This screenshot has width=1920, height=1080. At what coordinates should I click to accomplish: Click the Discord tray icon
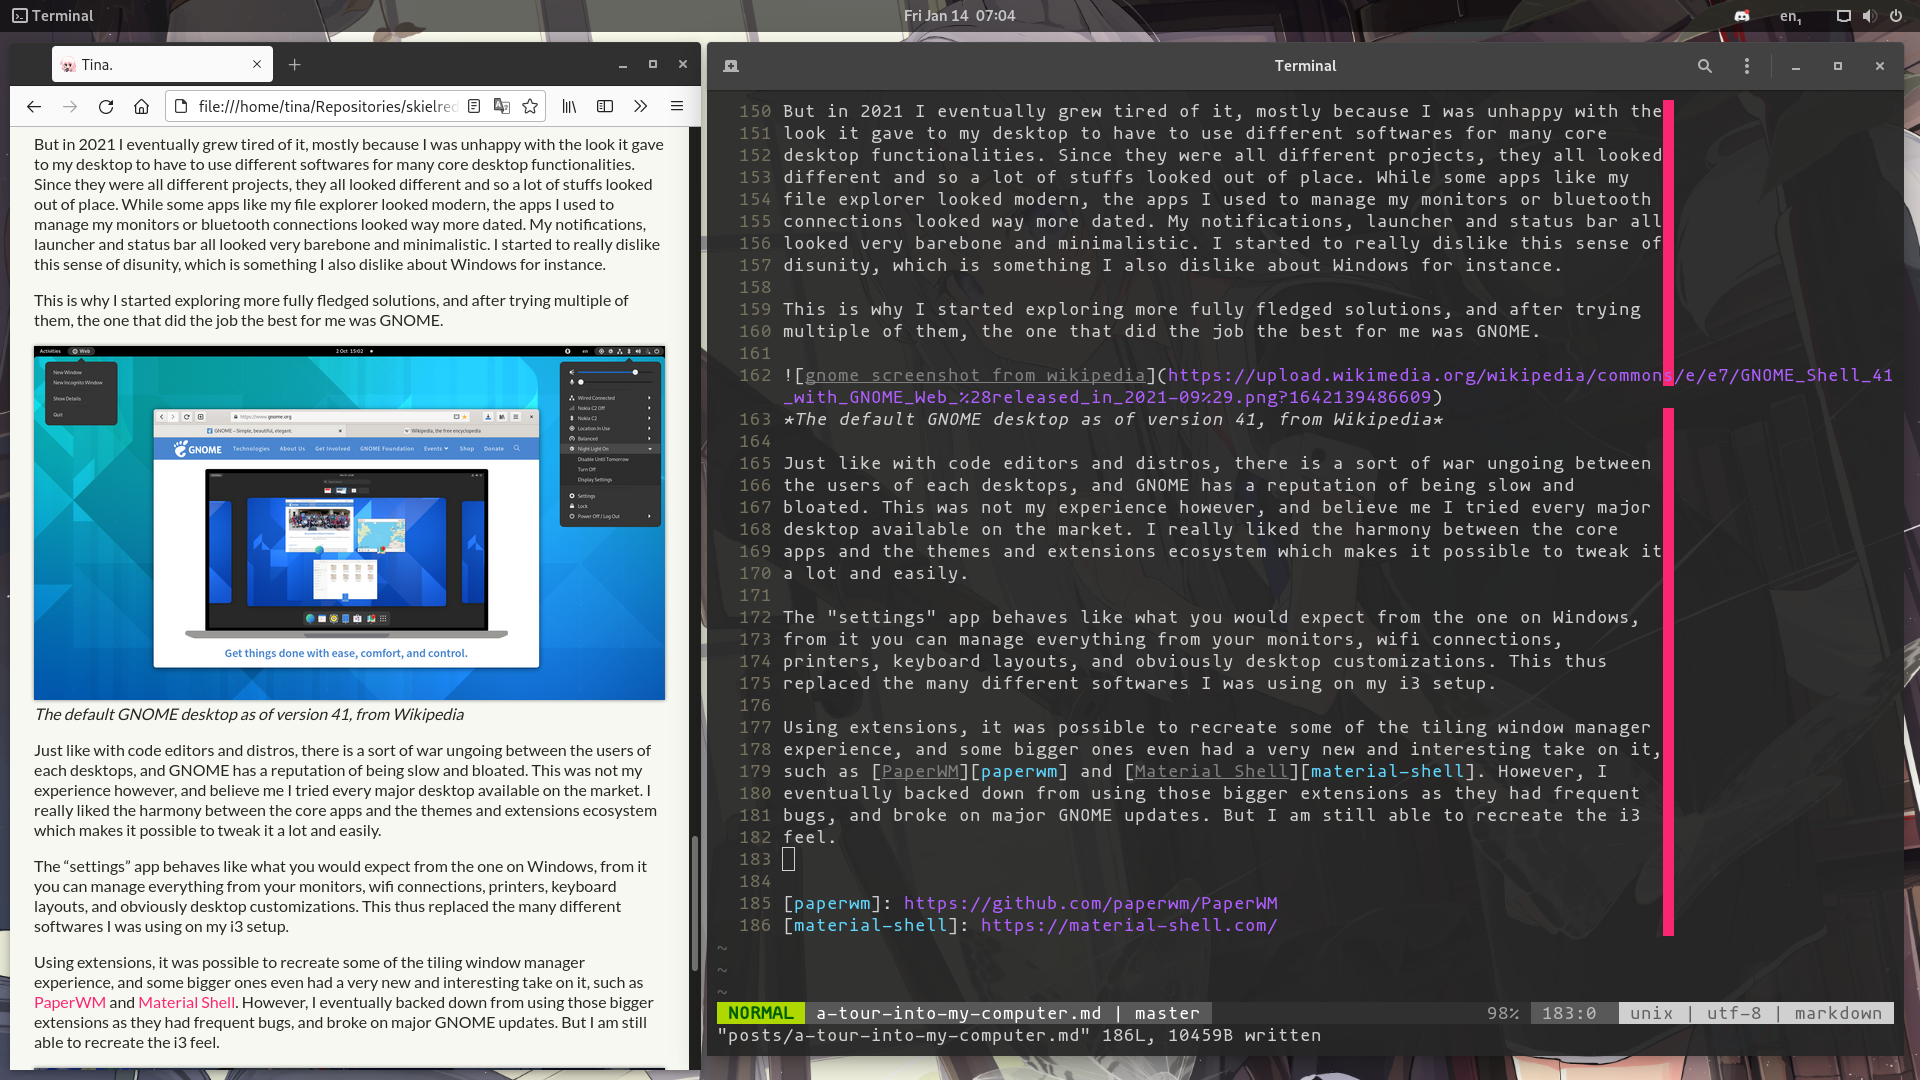click(1742, 16)
